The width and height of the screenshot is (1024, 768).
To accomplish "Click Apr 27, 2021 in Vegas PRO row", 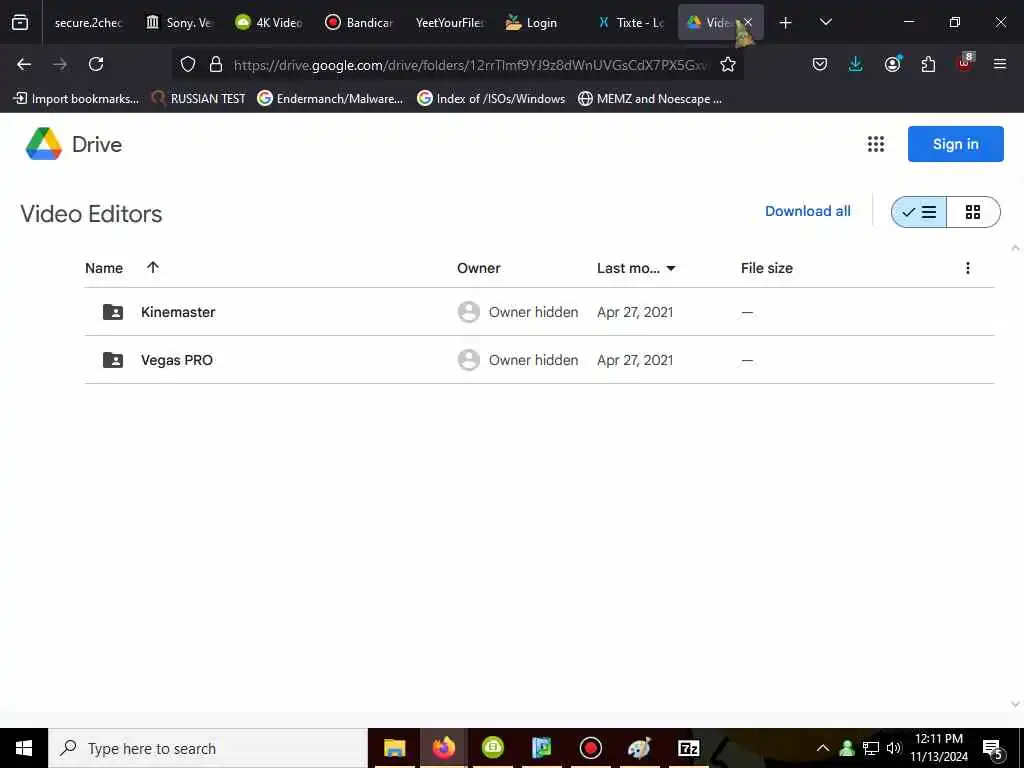I will click(635, 360).
